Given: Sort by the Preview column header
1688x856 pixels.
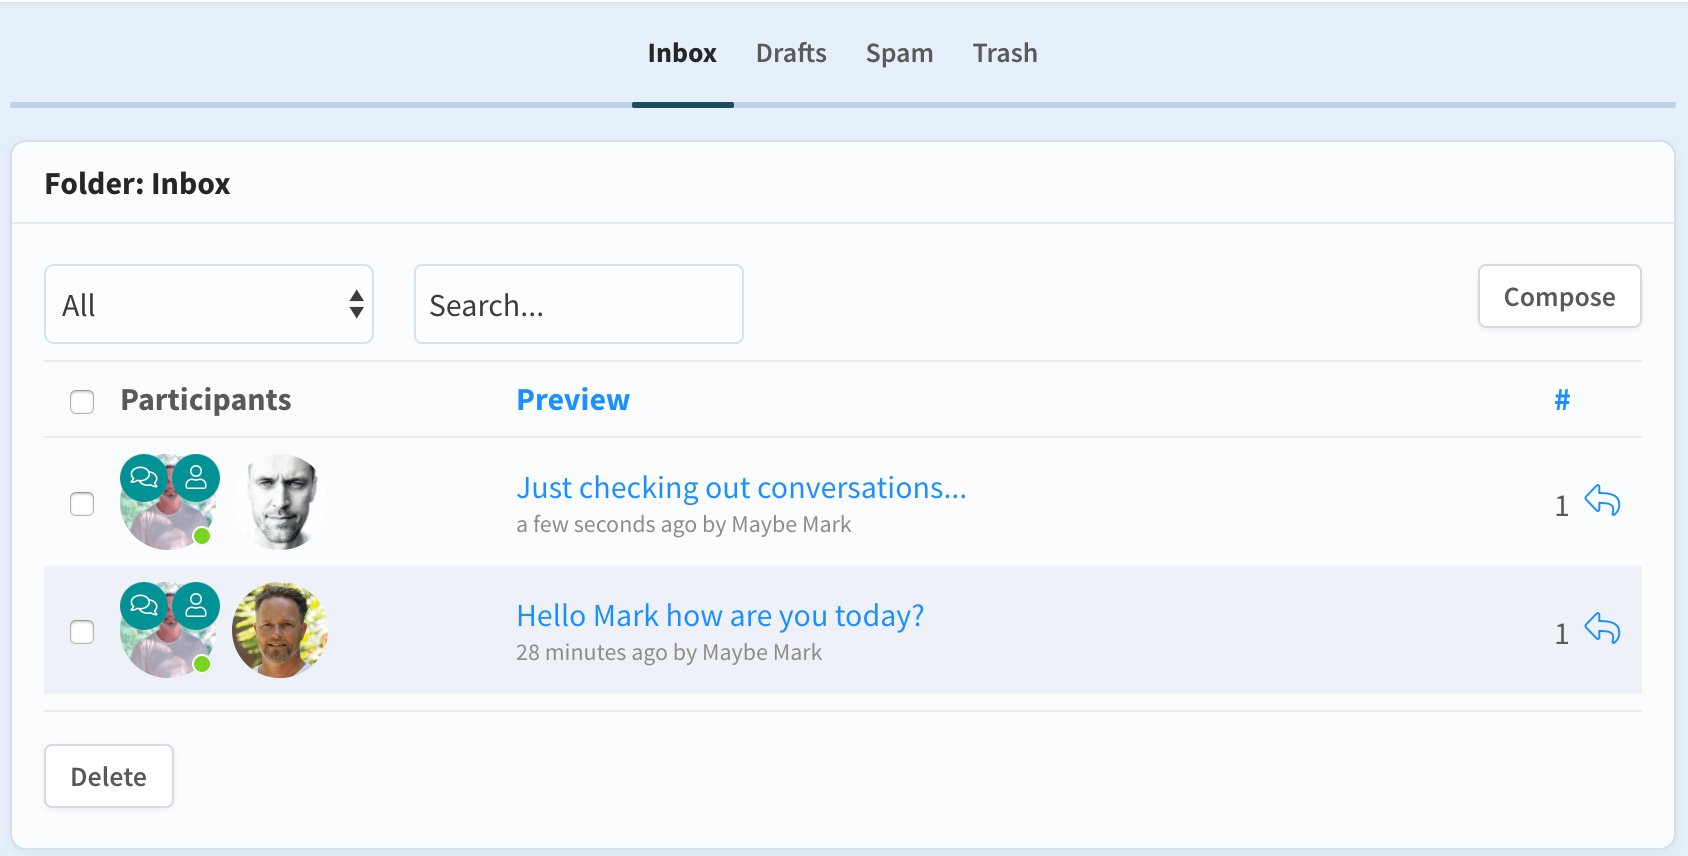Looking at the screenshot, I should [x=573, y=400].
